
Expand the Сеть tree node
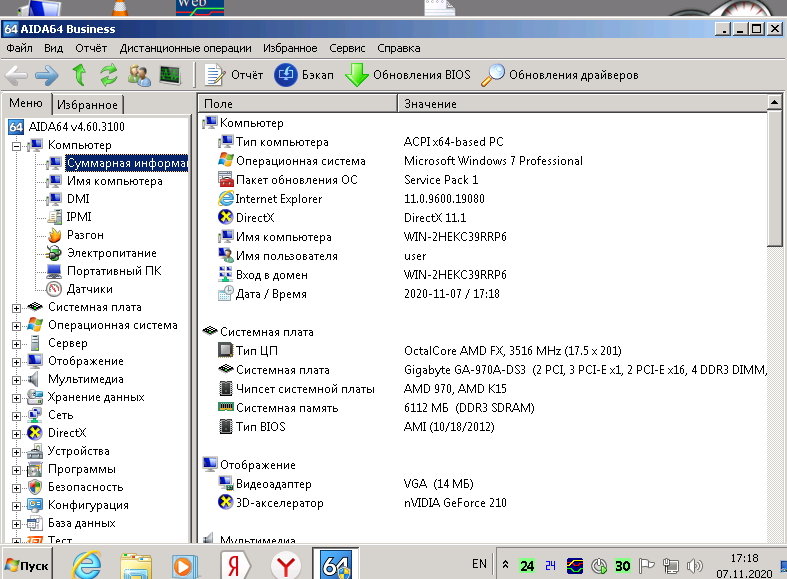click(17, 416)
